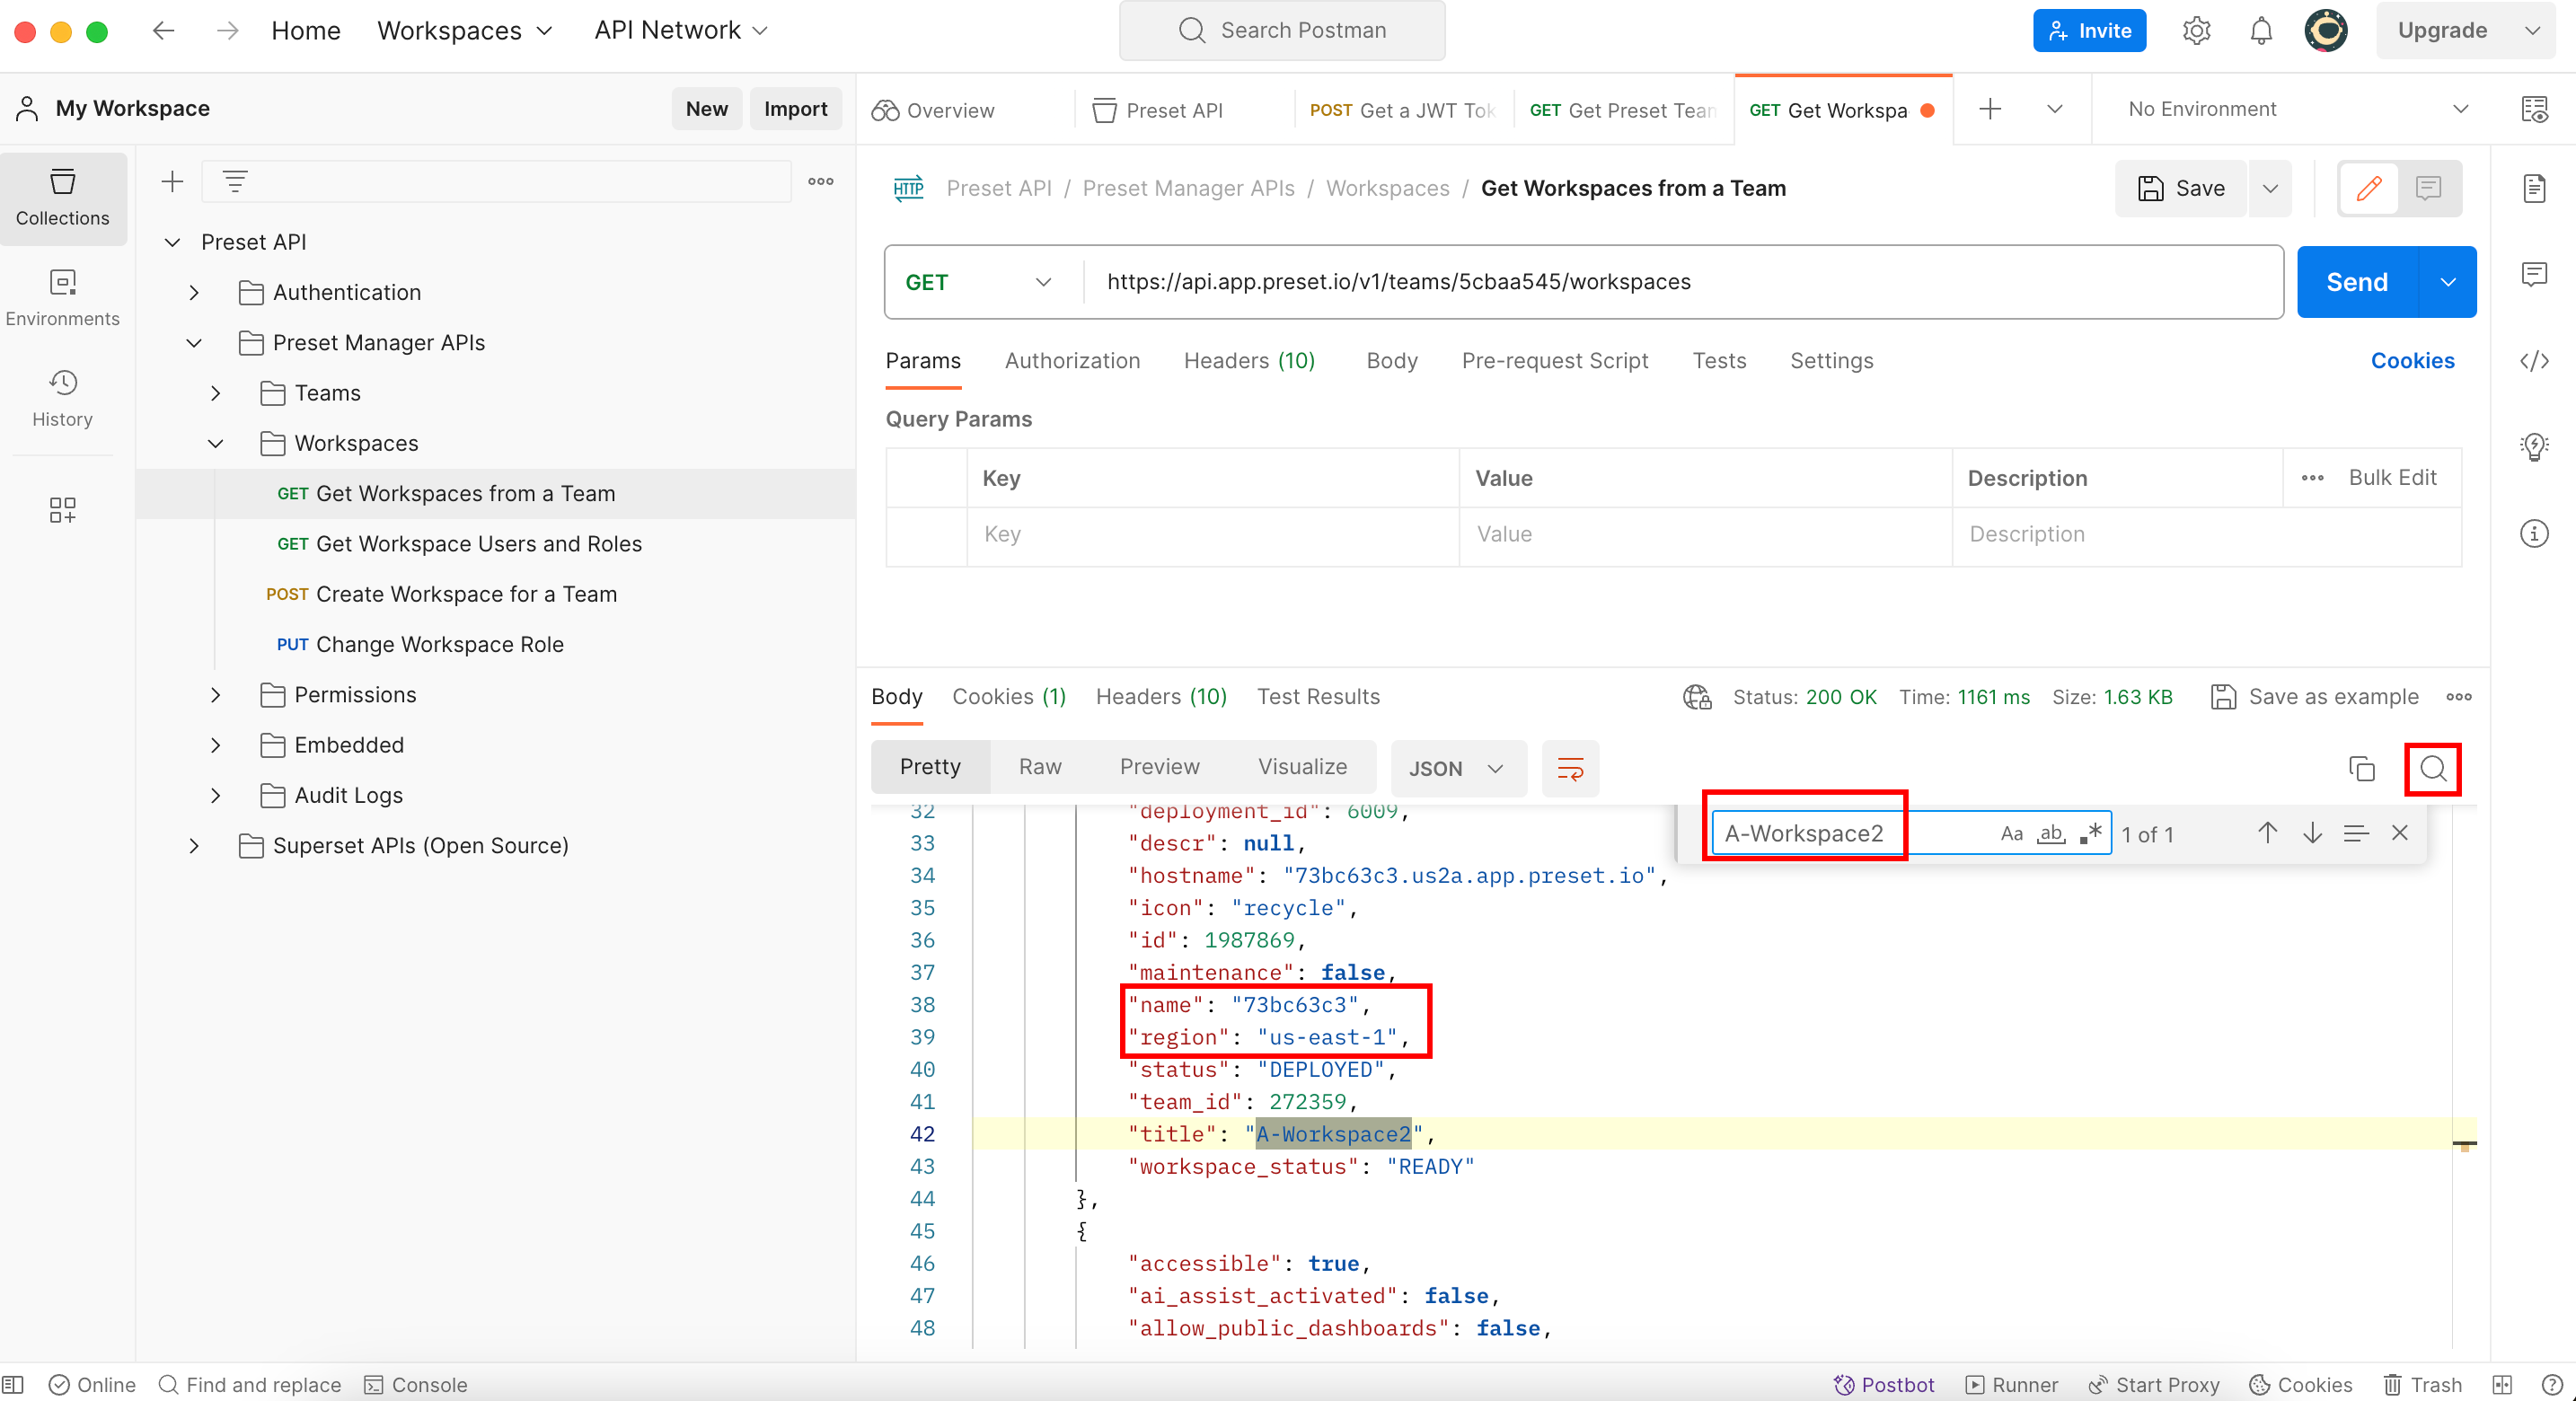Toggle regex matching in the find box
This screenshot has width=2576, height=1401.
click(2090, 834)
